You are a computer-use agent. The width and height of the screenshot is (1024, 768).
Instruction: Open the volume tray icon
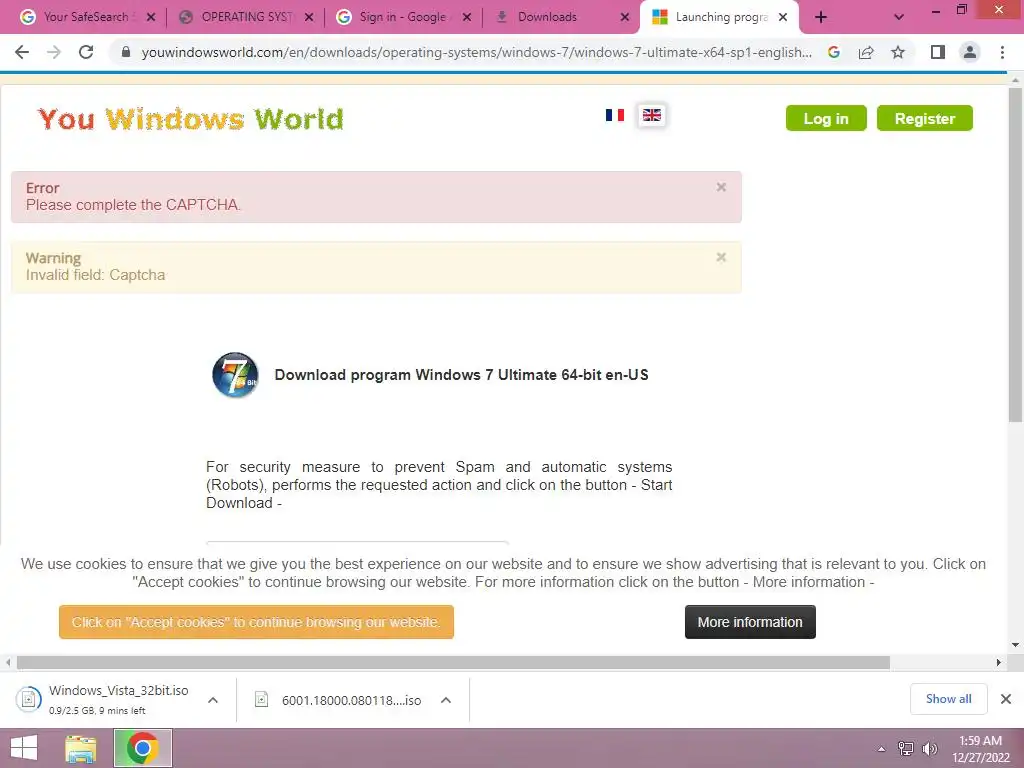[x=929, y=749]
